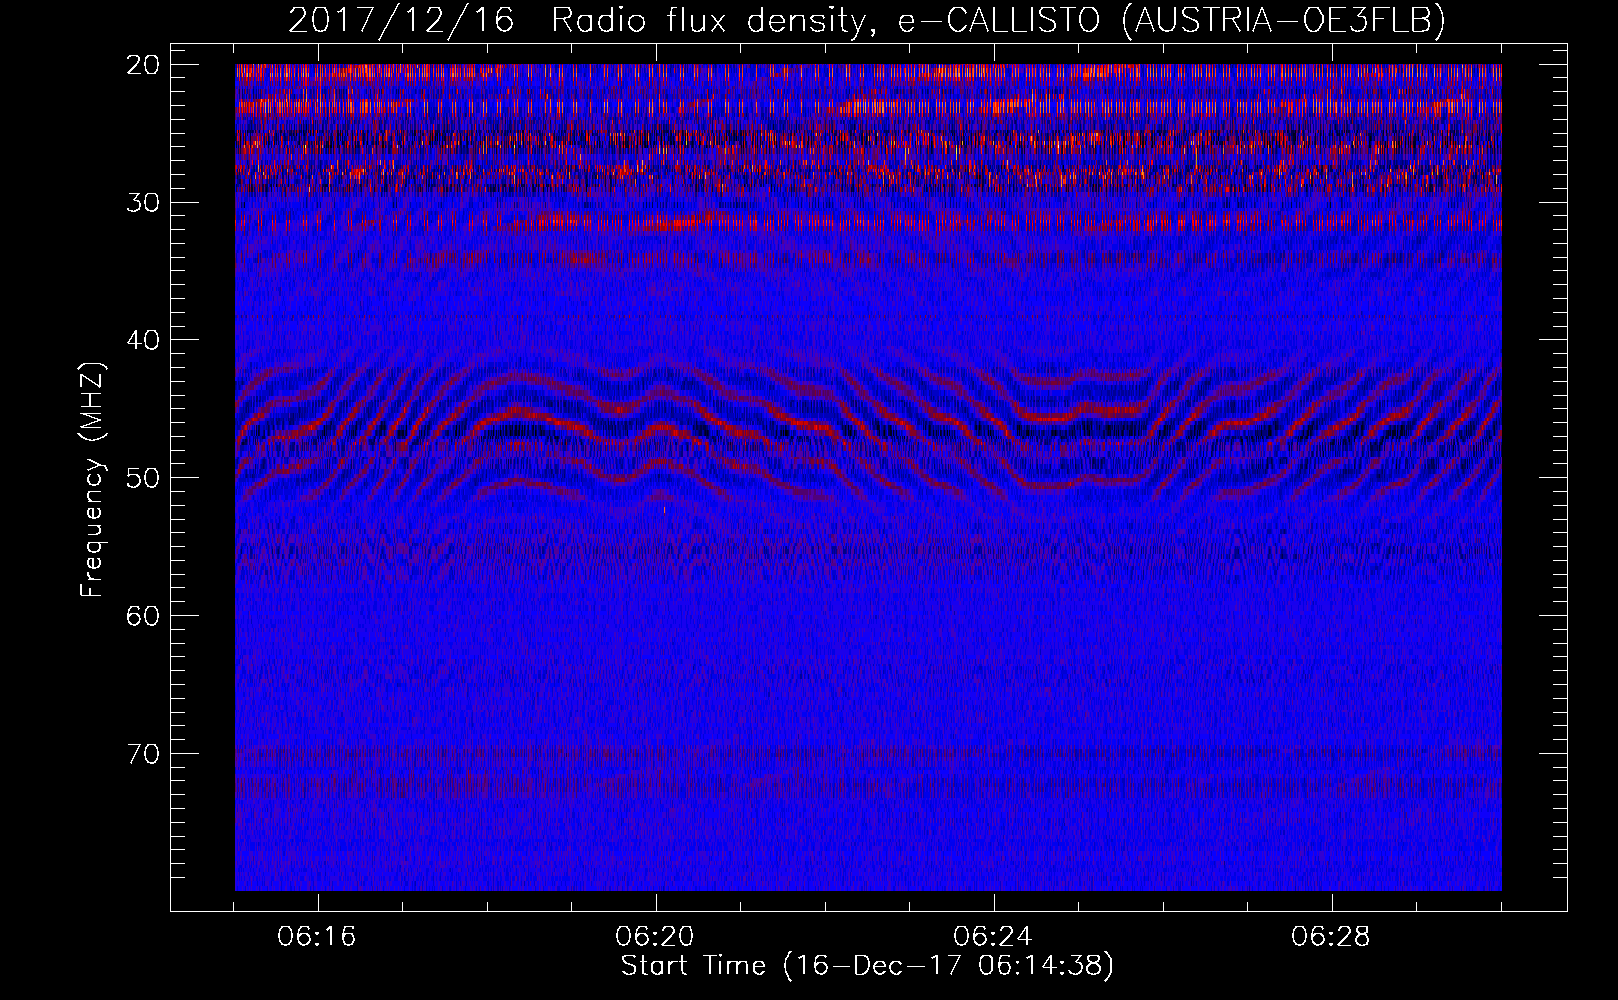Click the '06:28' time tick label
This screenshot has width=1618, height=1000.
1332,937
